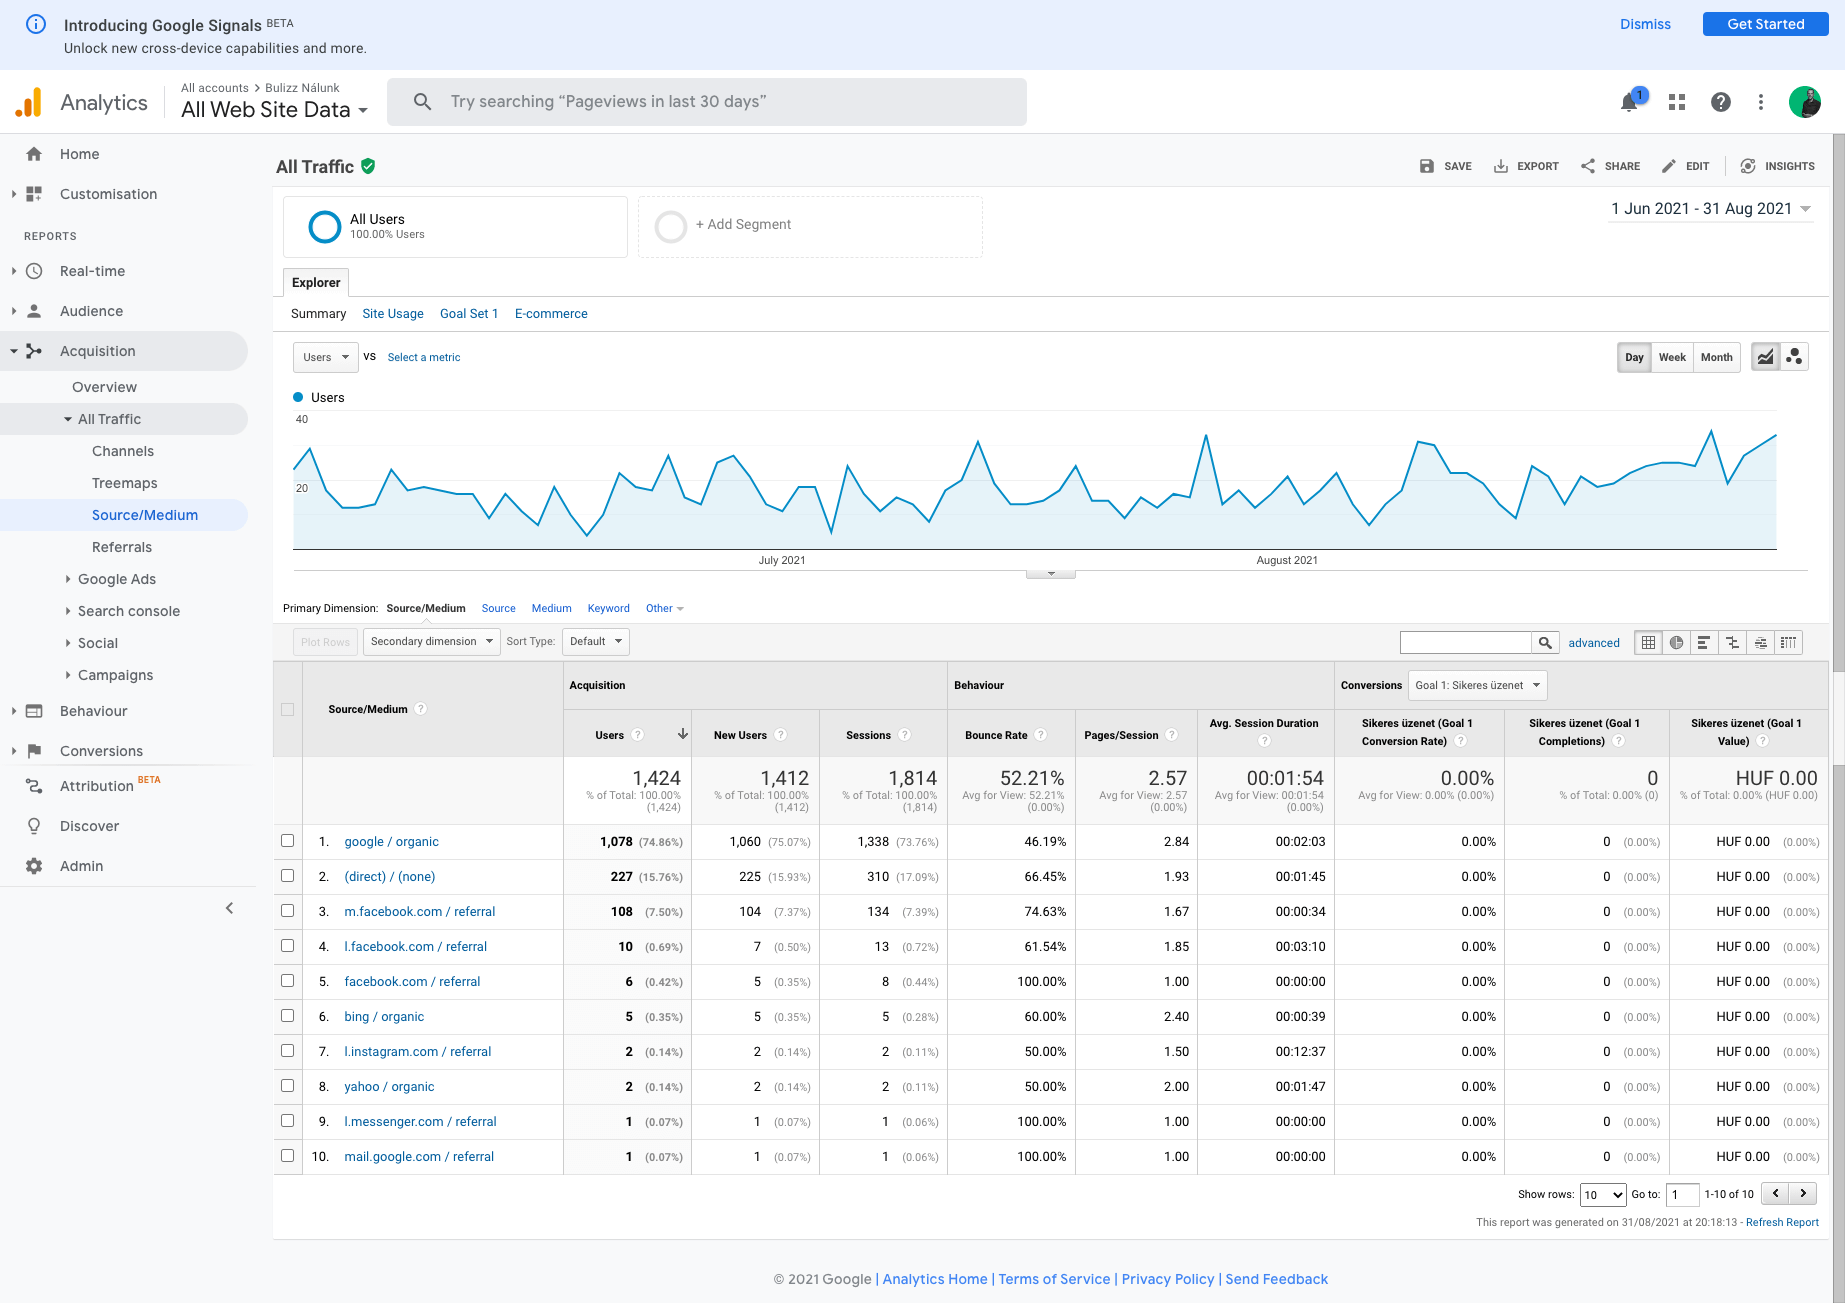This screenshot has height=1303, width=1845.
Task: Select the percentage pie chart view icon
Action: pyautogui.click(x=1676, y=643)
